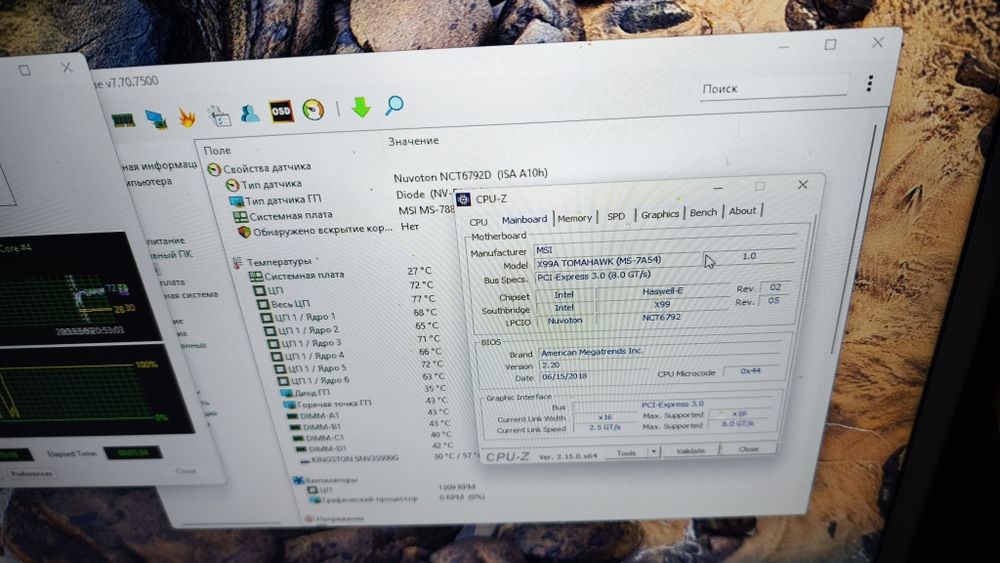Open report wizard icon in AIDA64 toolbar

tap(219, 116)
